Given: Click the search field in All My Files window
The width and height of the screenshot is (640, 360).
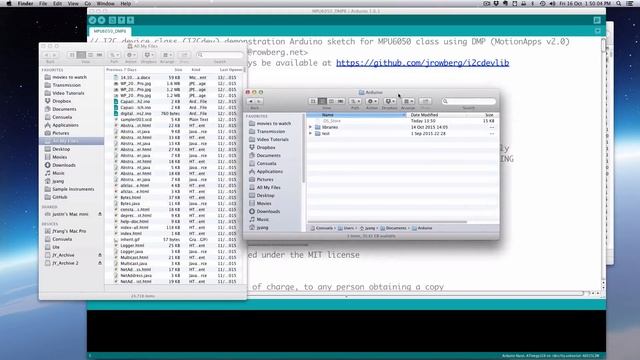Looking at the screenshot, I should 220,55.
